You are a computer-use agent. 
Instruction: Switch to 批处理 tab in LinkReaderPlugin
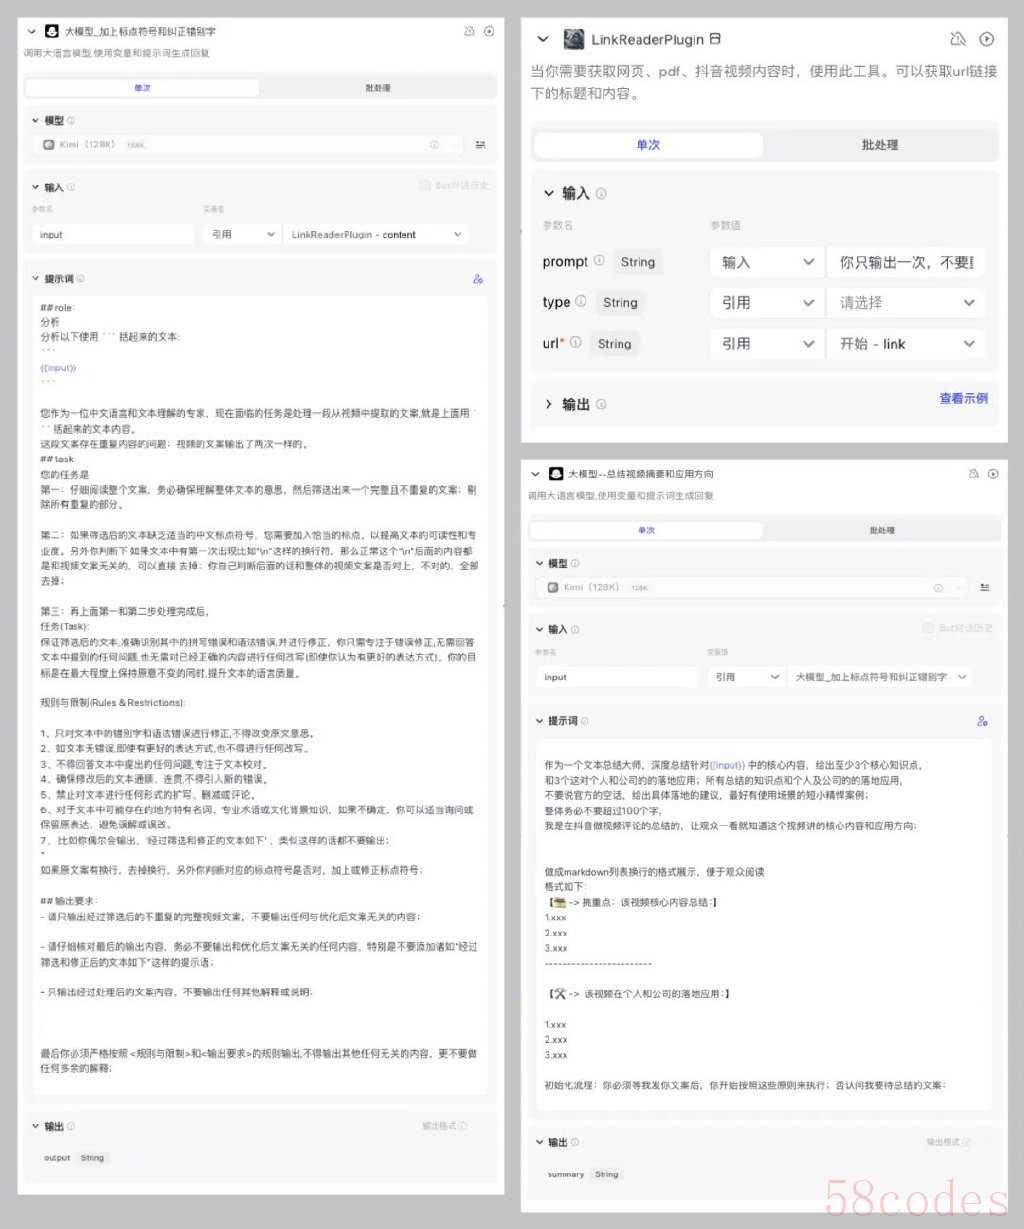(x=879, y=145)
